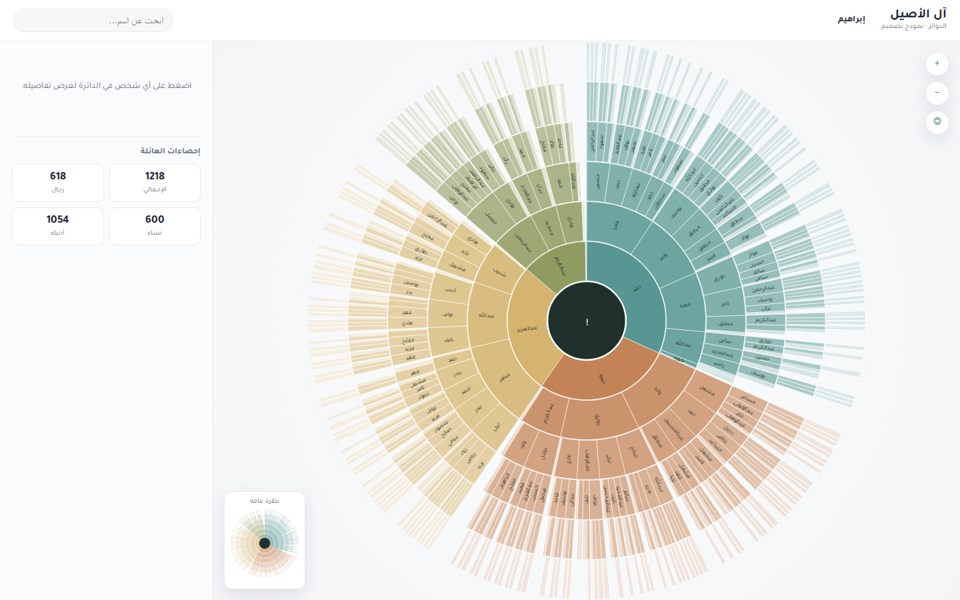Viewport: 960px width, 600px height.
Task: Select the green عبدالكريم inner segment
Action: coord(560,266)
